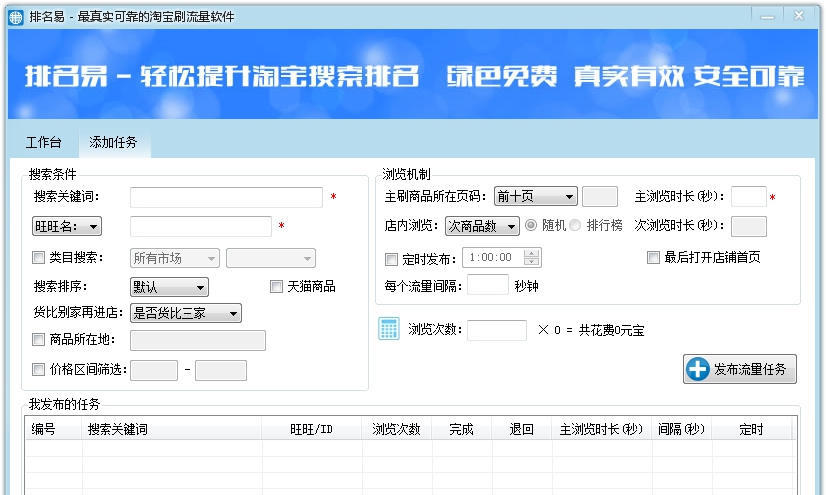Choose the 排行榜 radio option
This screenshot has height=495, width=826.
[575, 226]
